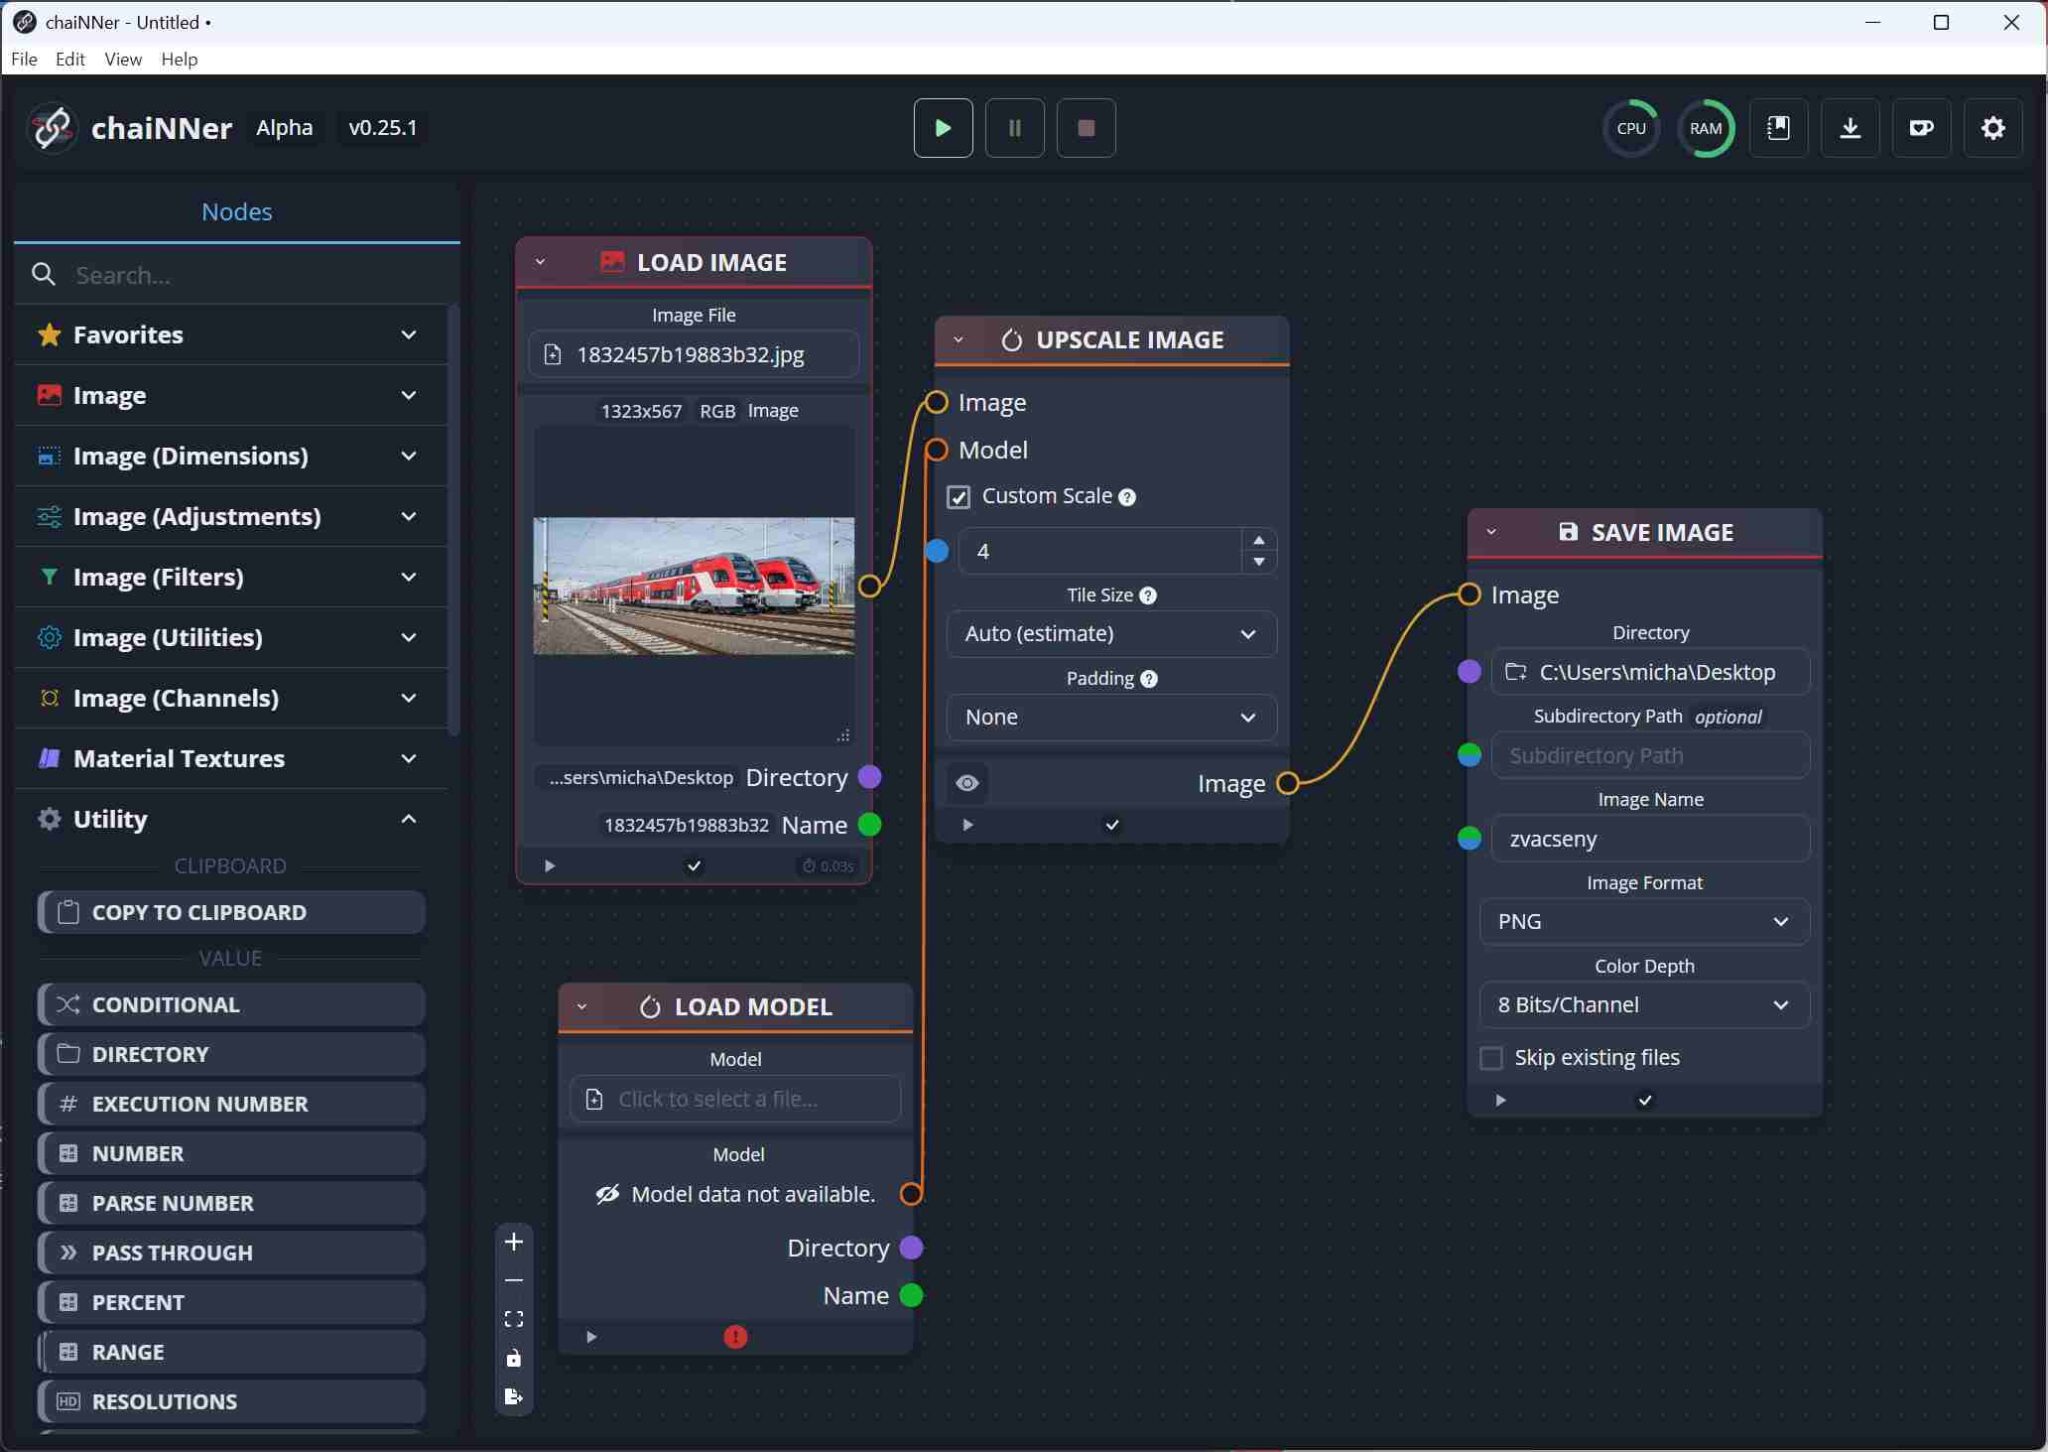Open dependency manager download icon
2048x1452 pixels.
click(1850, 128)
